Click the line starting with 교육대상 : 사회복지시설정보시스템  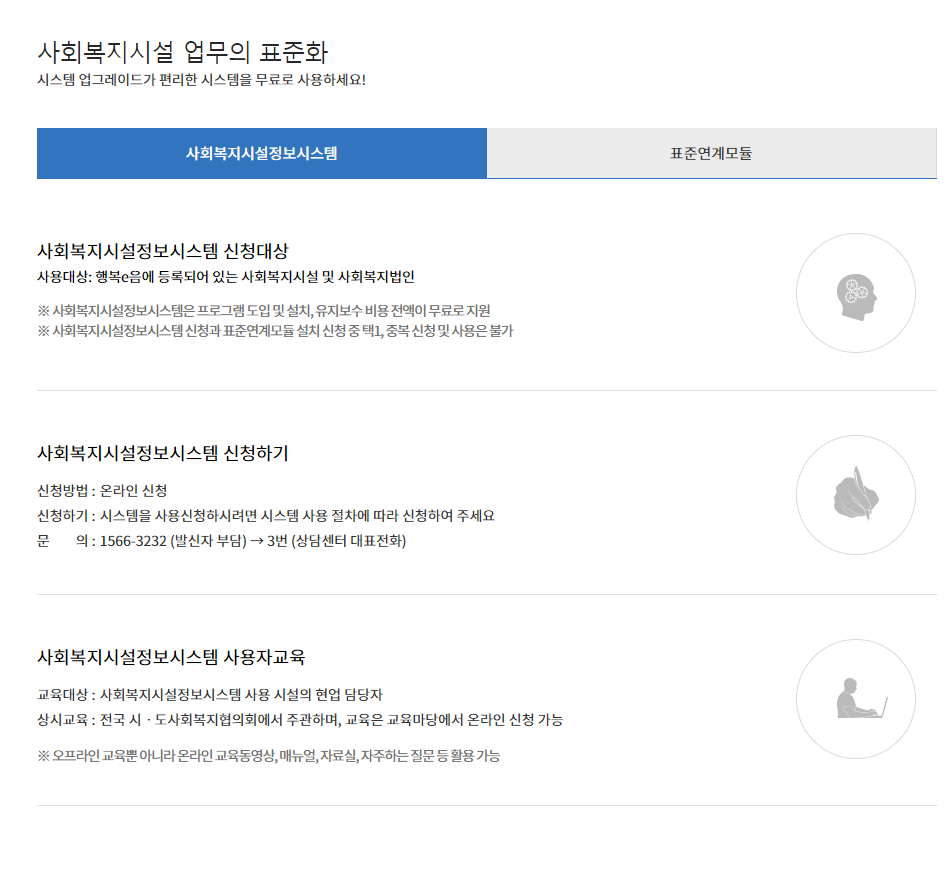pos(210,695)
